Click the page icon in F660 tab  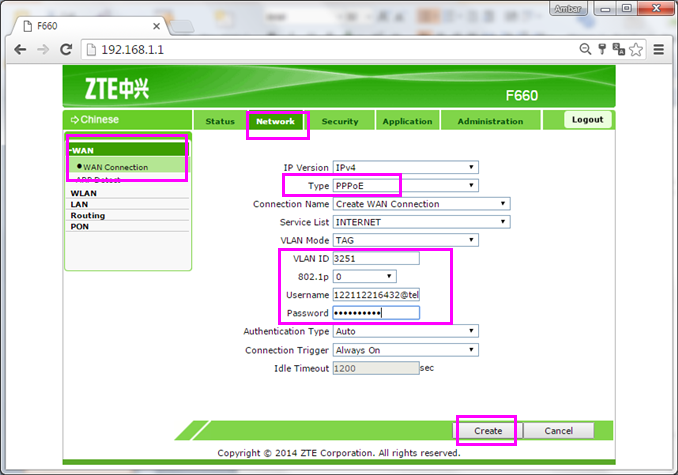[28, 26]
